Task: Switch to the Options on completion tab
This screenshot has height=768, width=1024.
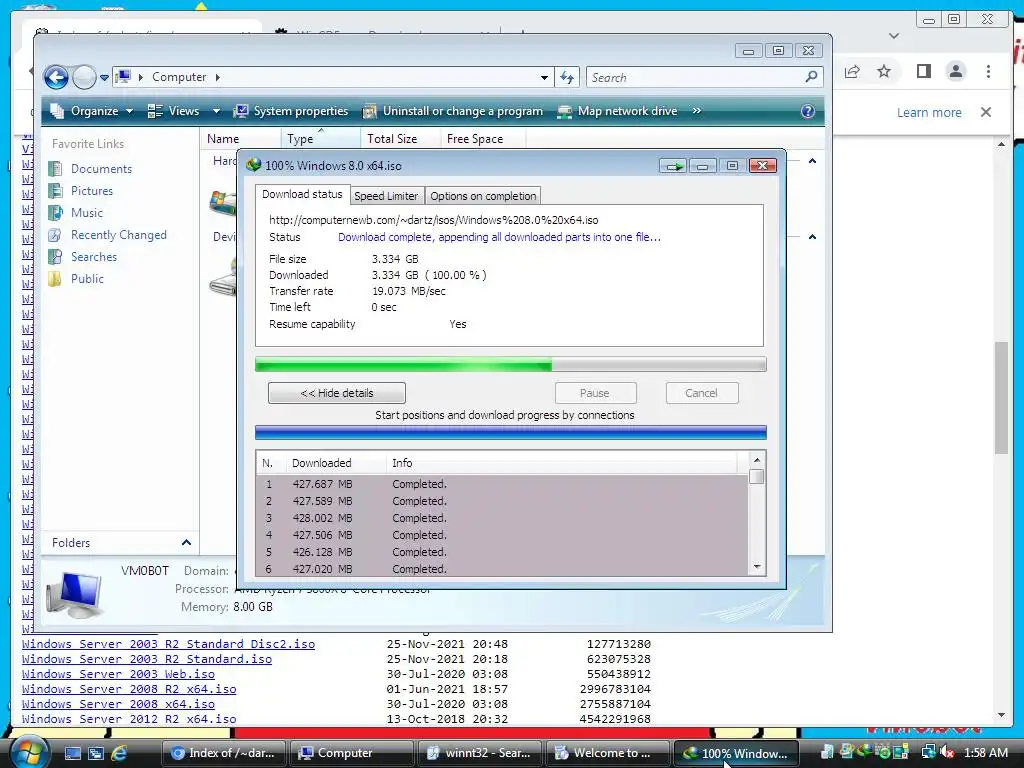Action: (483, 196)
